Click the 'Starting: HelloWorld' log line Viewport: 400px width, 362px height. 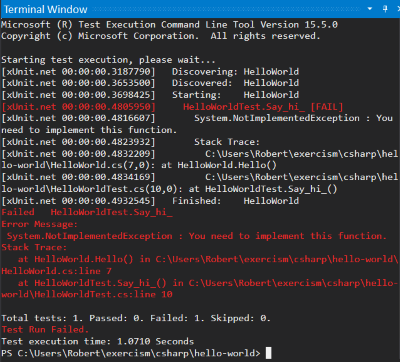tap(150, 95)
